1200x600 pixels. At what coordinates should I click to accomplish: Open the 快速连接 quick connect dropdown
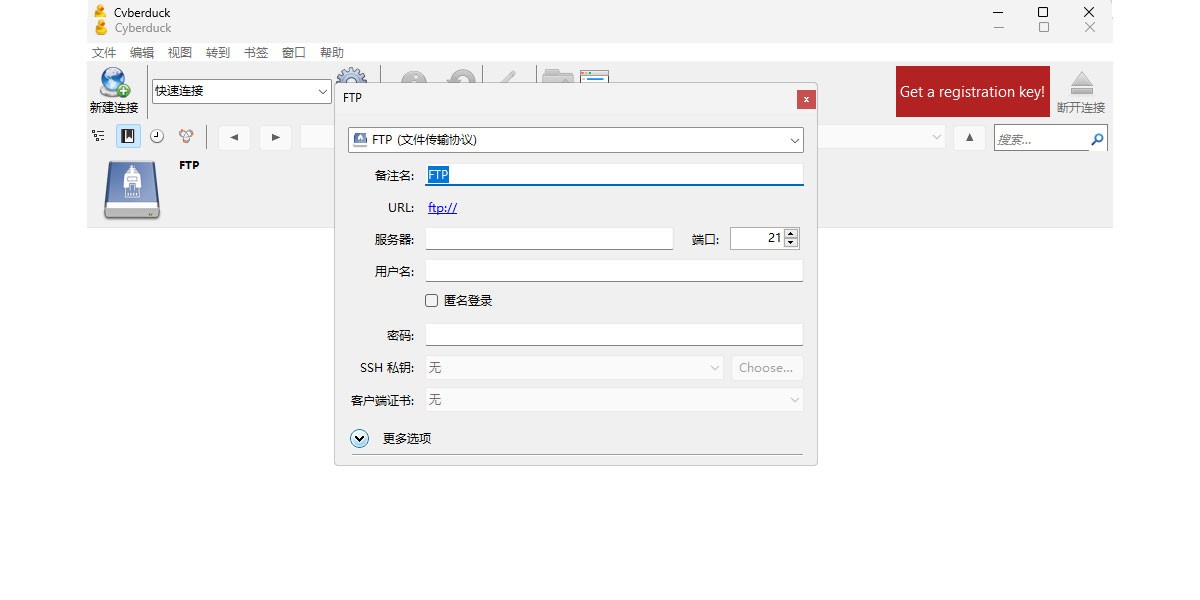[242, 91]
